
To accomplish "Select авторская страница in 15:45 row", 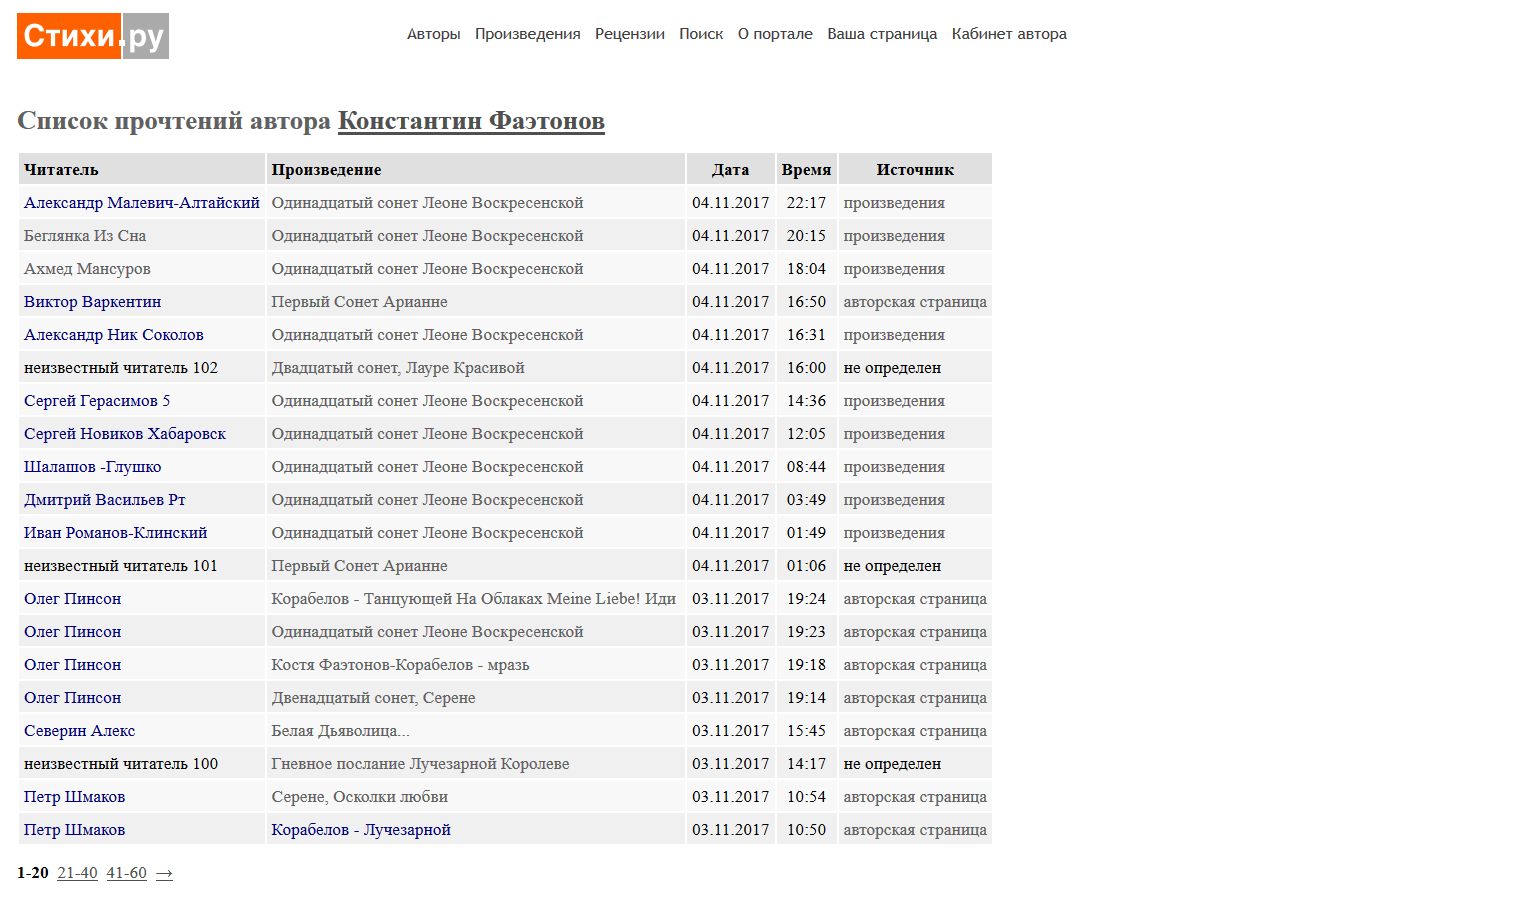I will [x=915, y=731].
